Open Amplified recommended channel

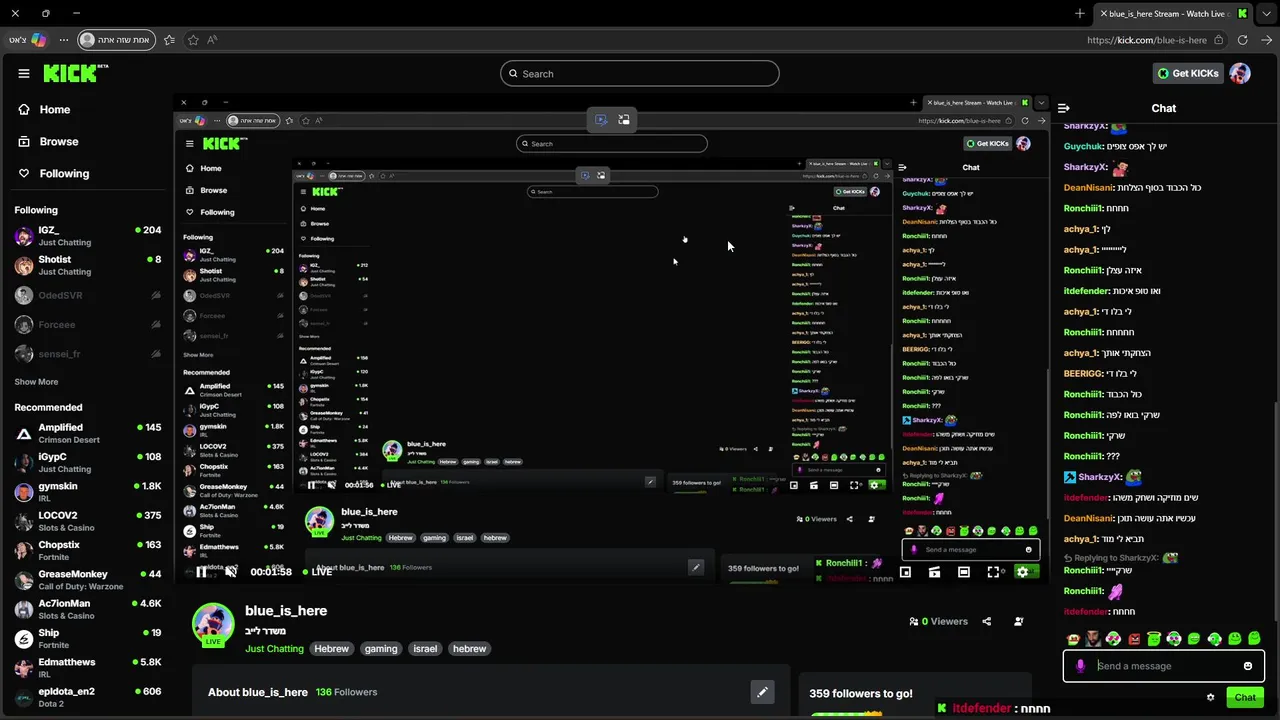pyautogui.click(x=87, y=433)
